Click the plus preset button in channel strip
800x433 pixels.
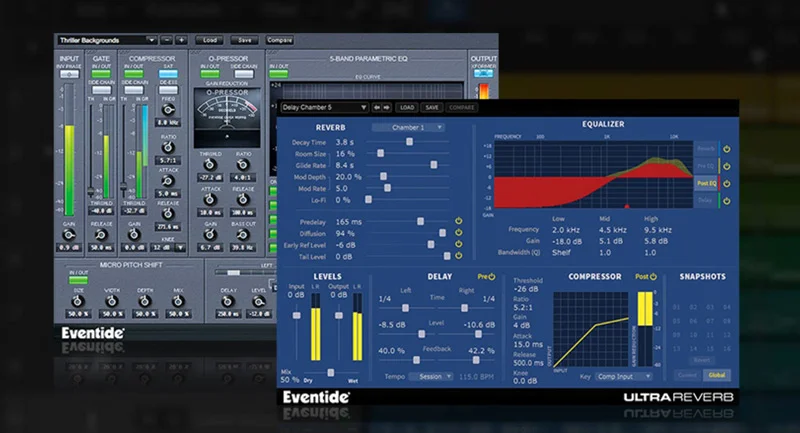[x=181, y=40]
